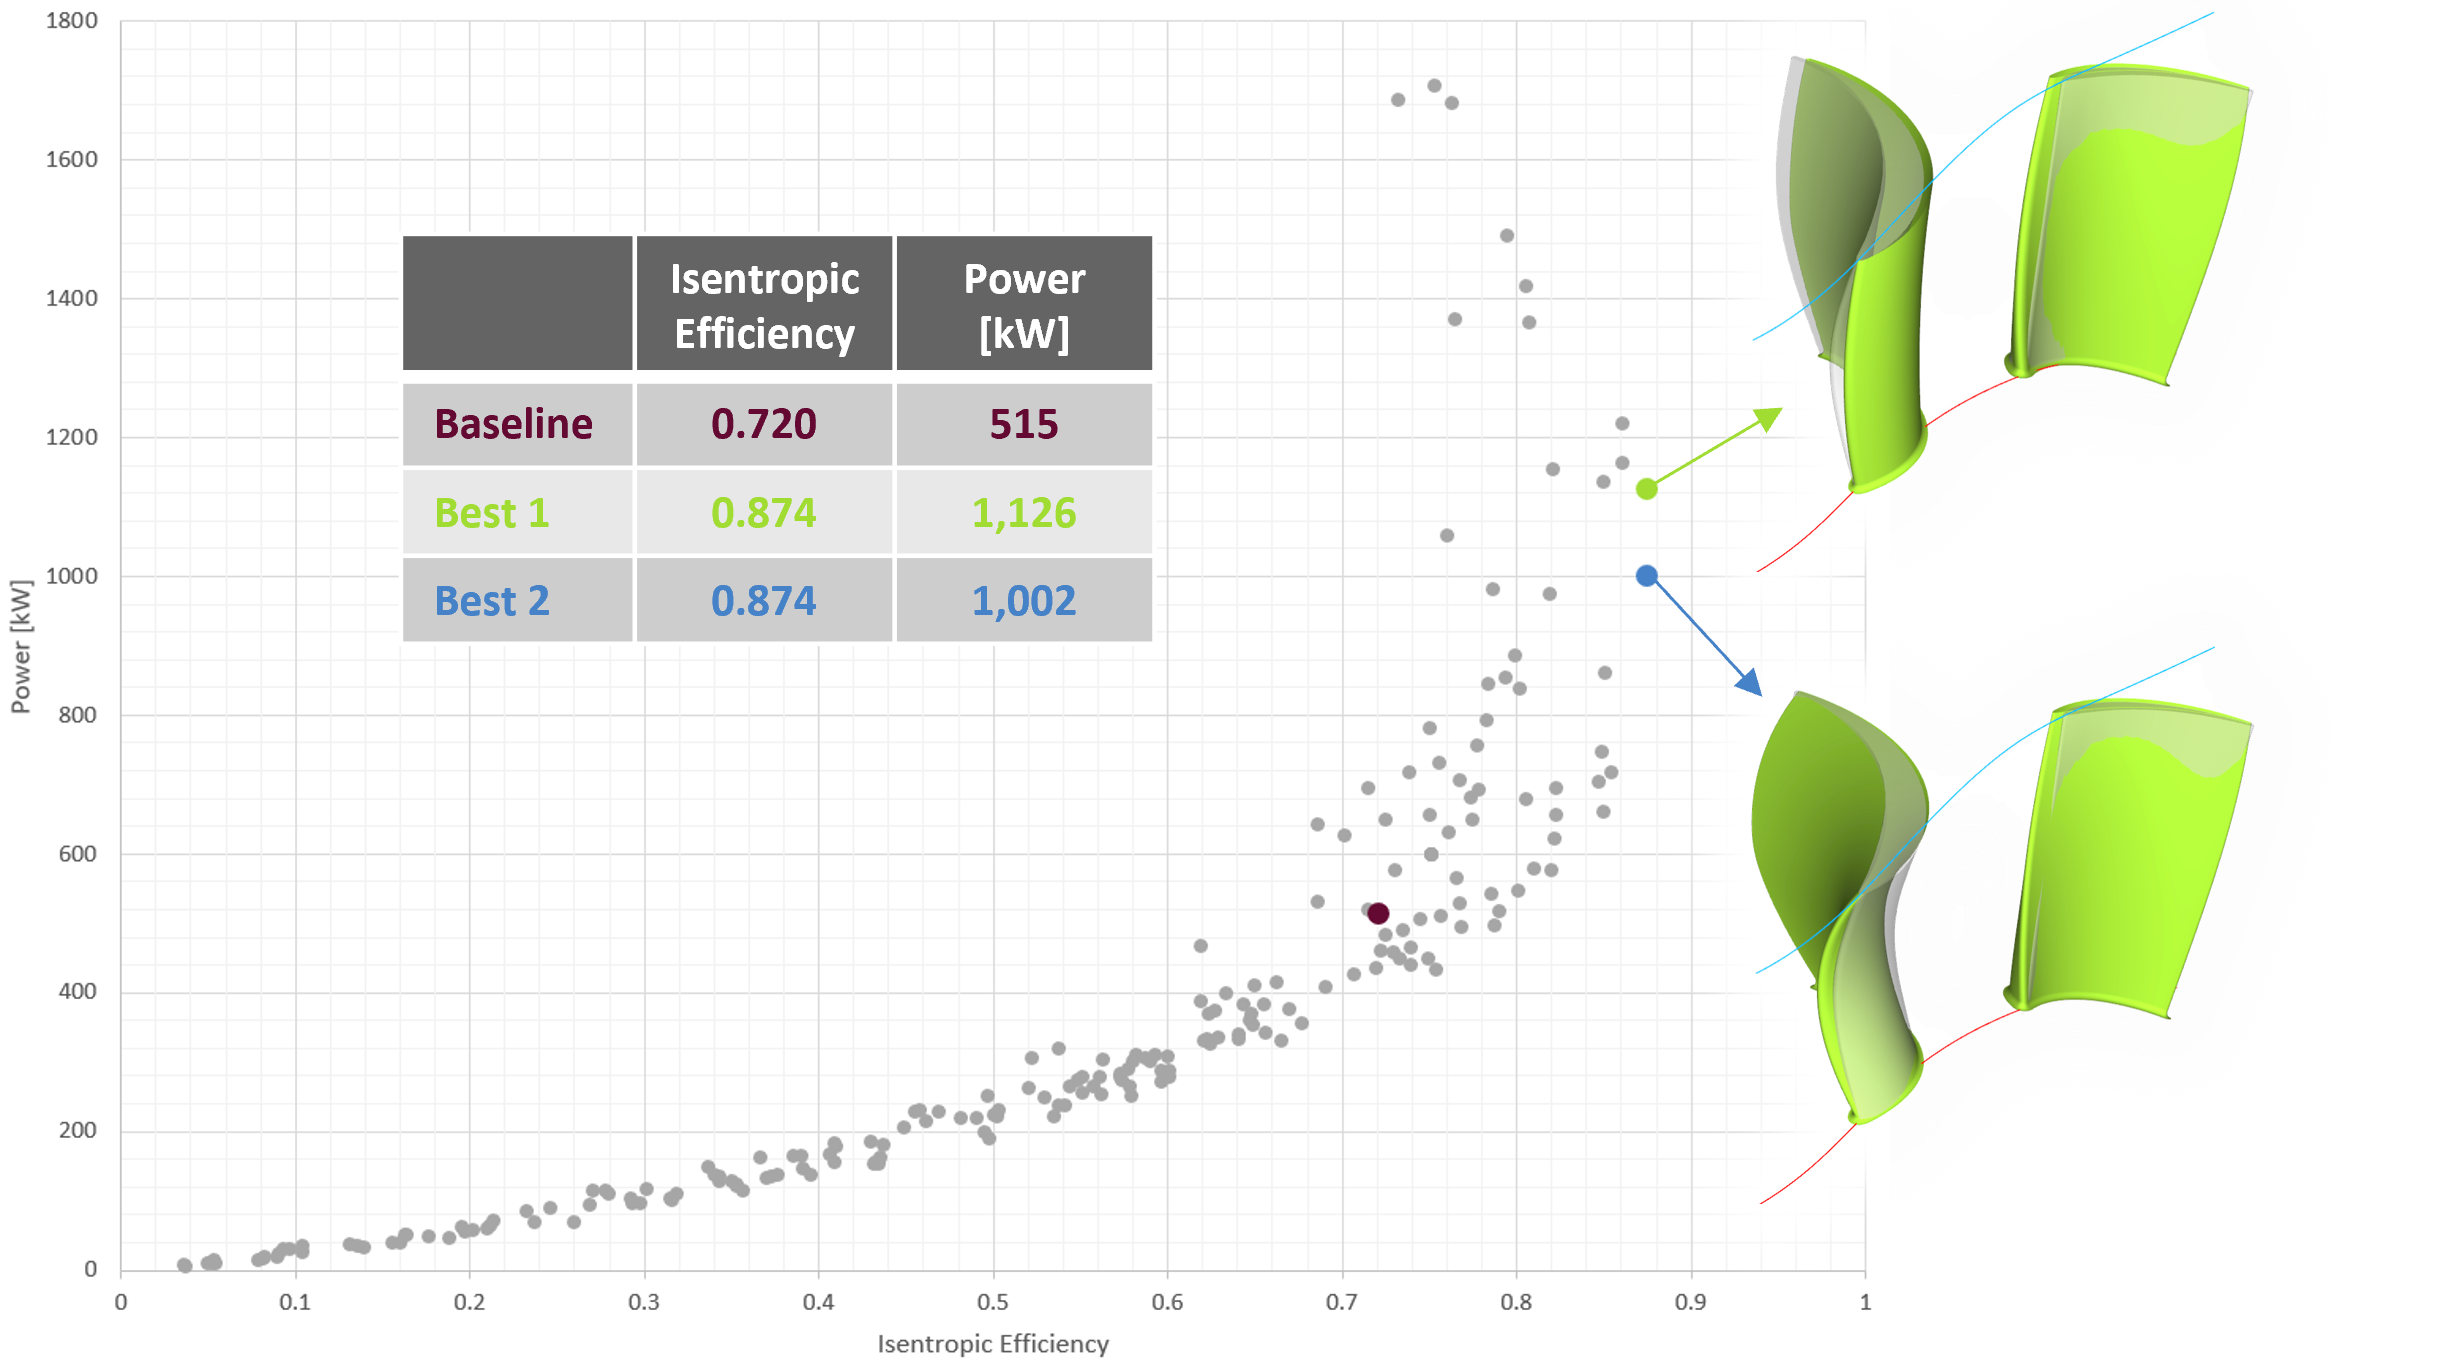The width and height of the screenshot is (2457, 1365).
Task: Click the green arrow pointing to Best 1 blade
Action: (x=1715, y=447)
